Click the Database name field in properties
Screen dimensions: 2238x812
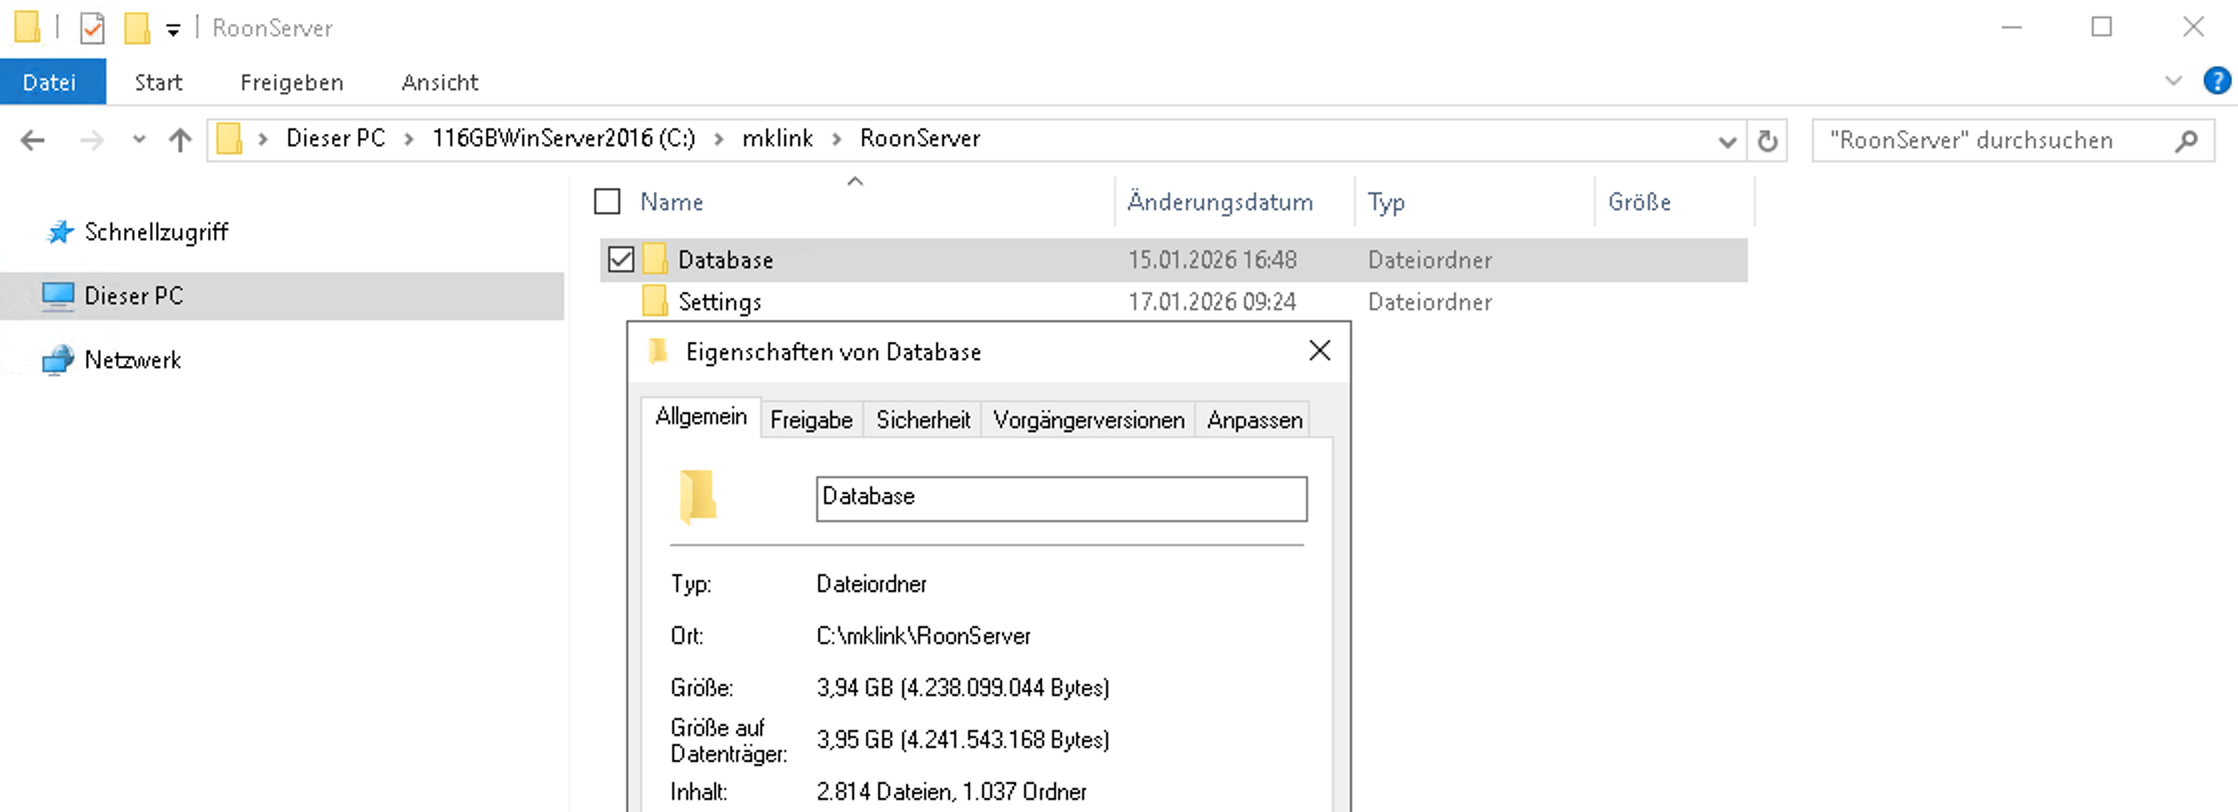pyautogui.click(x=1062, y=498)
